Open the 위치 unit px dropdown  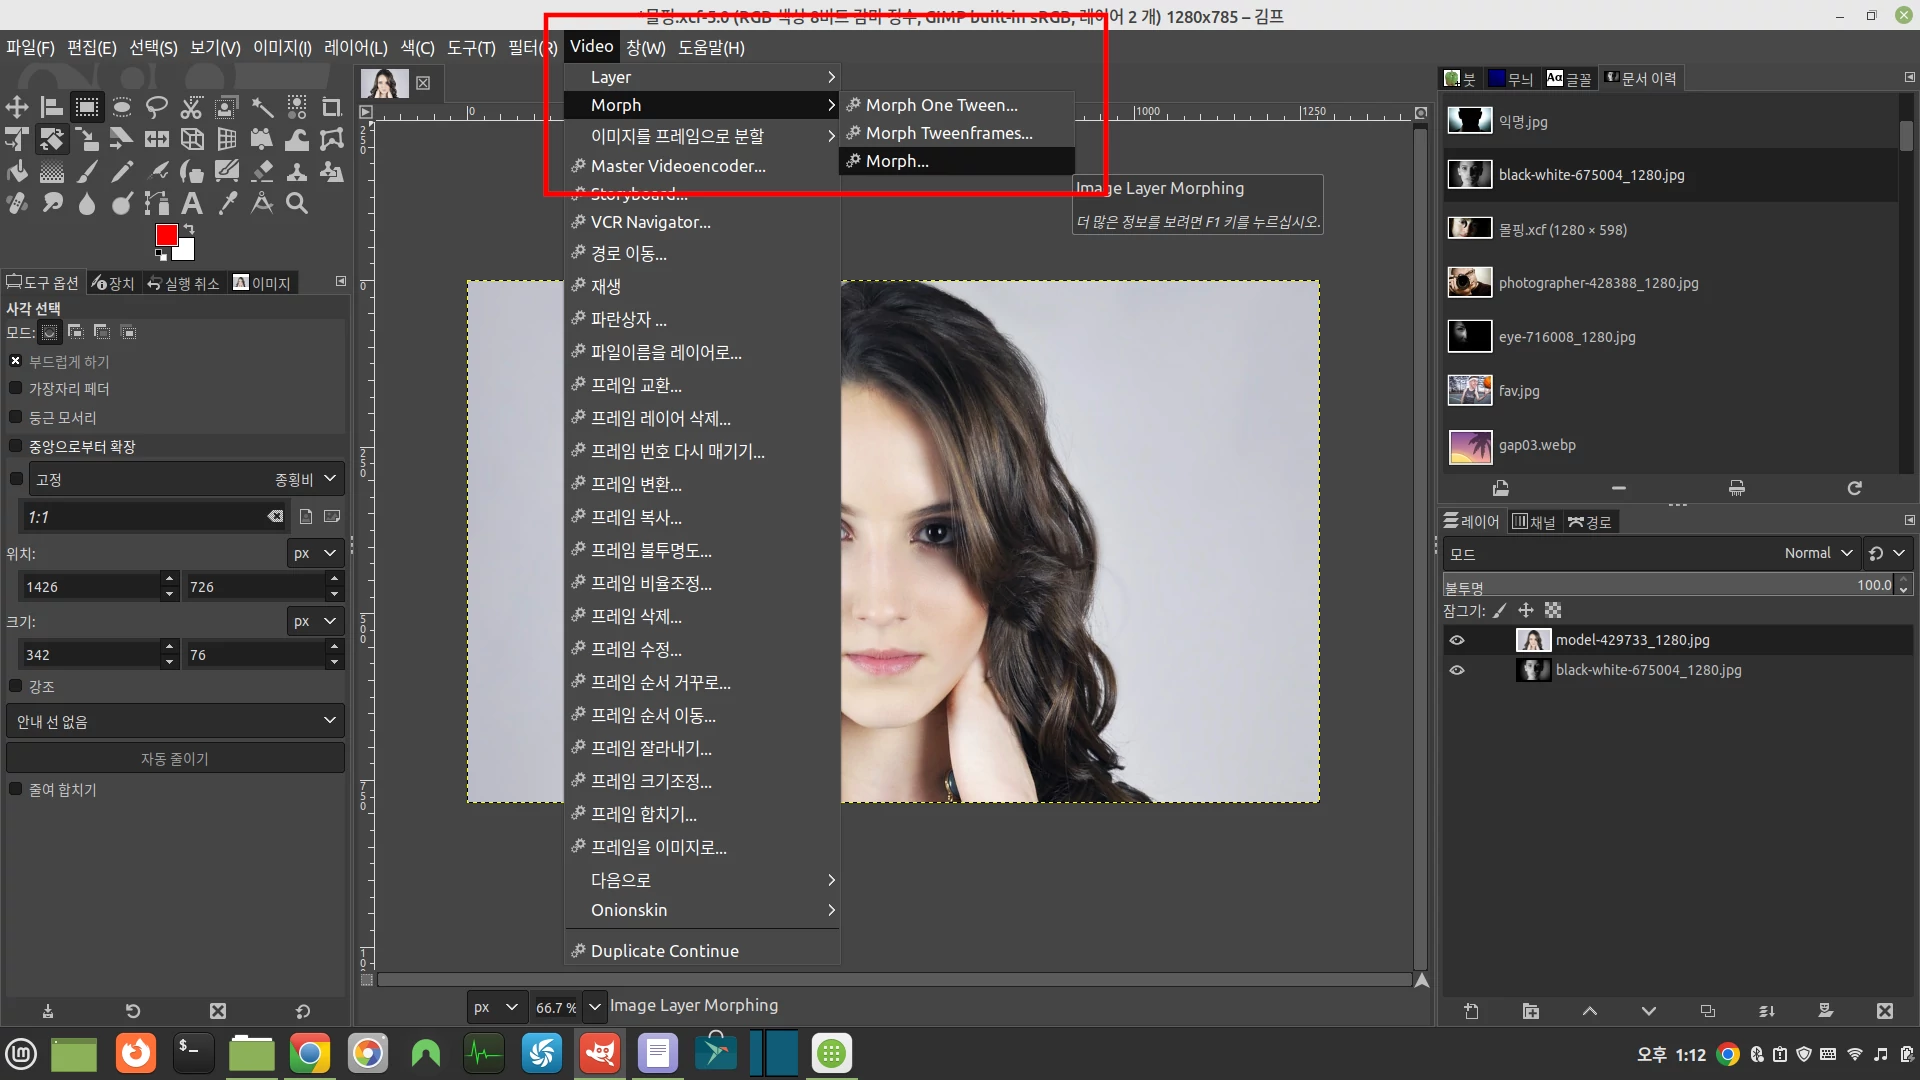click(315, 553)
